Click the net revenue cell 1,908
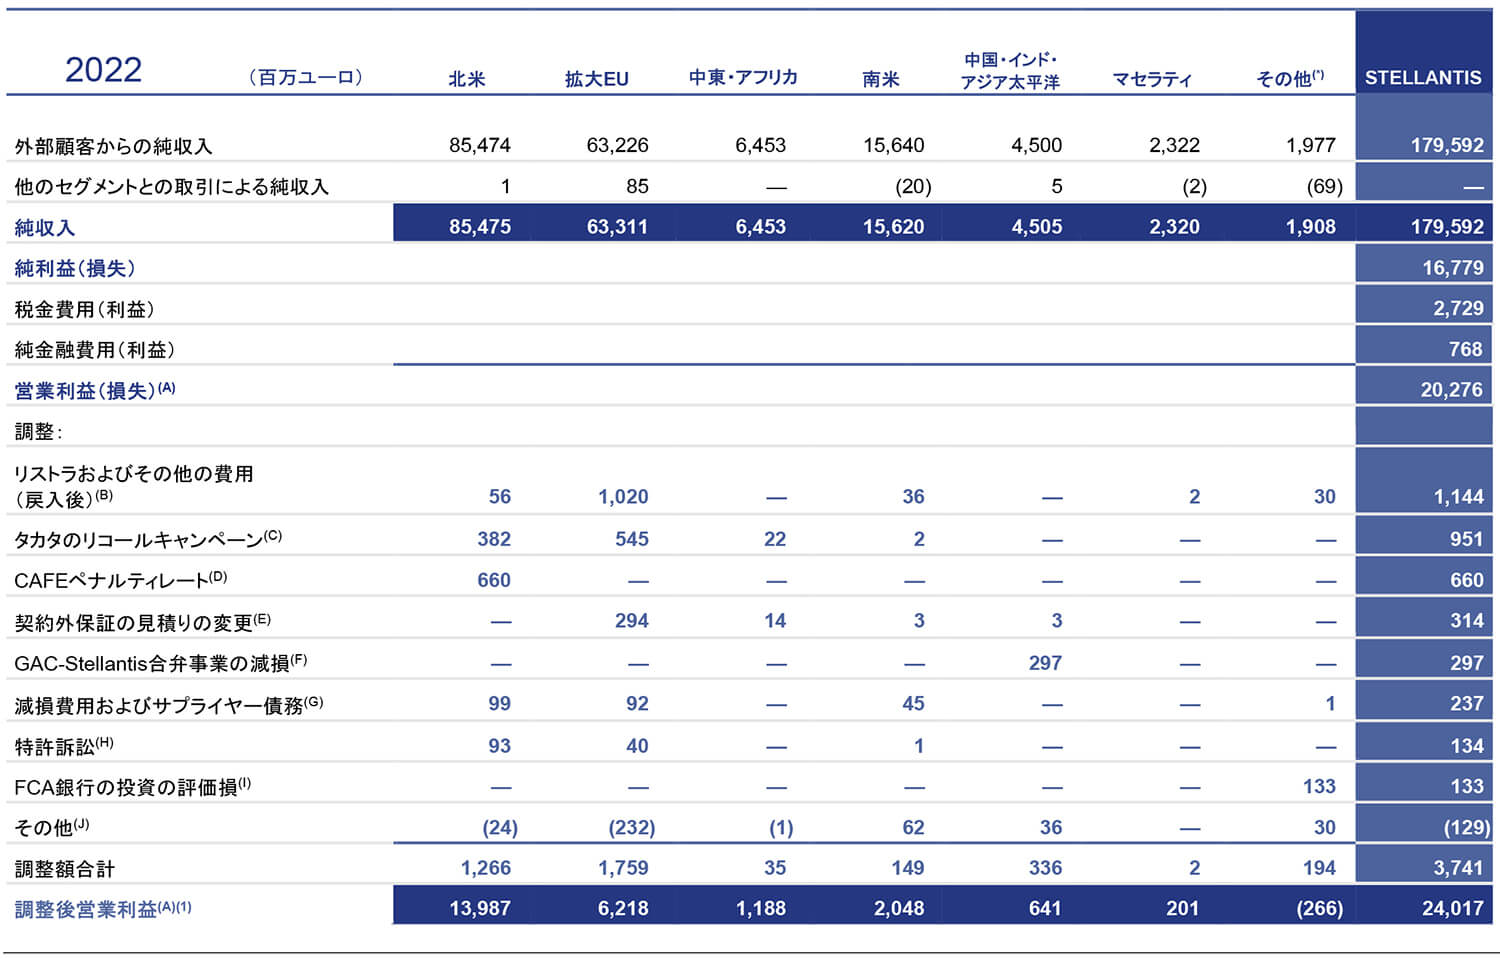 pyautogui.click(x=1311, y=227)
